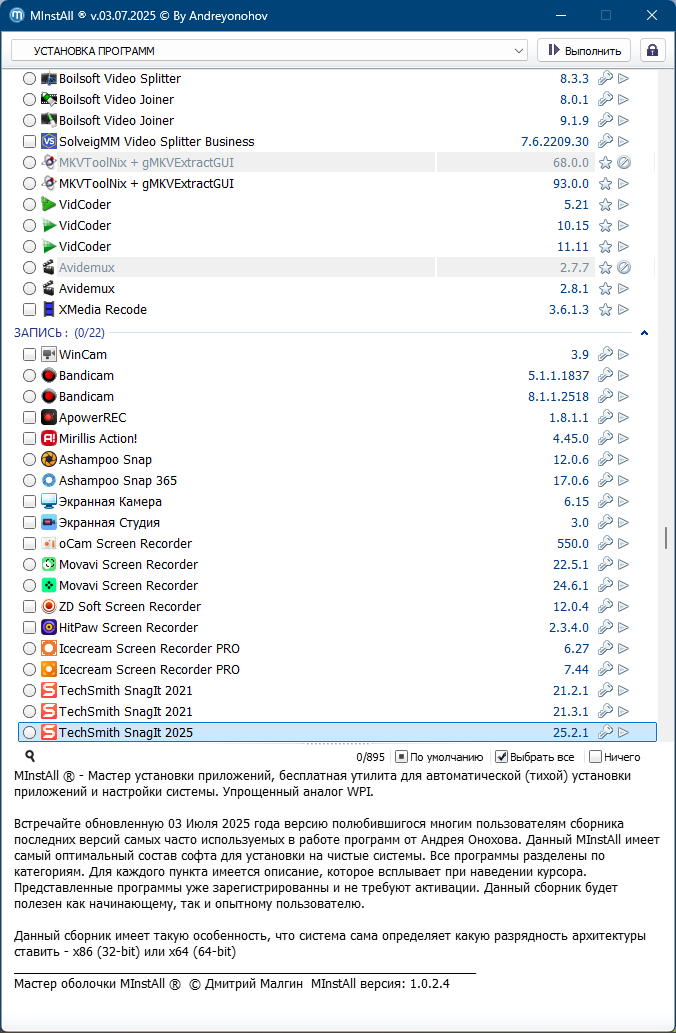This screenshot has width=676, height=1033.
Task: Click play arrow for TechSmith SnagIt 2025
Action: [x=624, y=732]
